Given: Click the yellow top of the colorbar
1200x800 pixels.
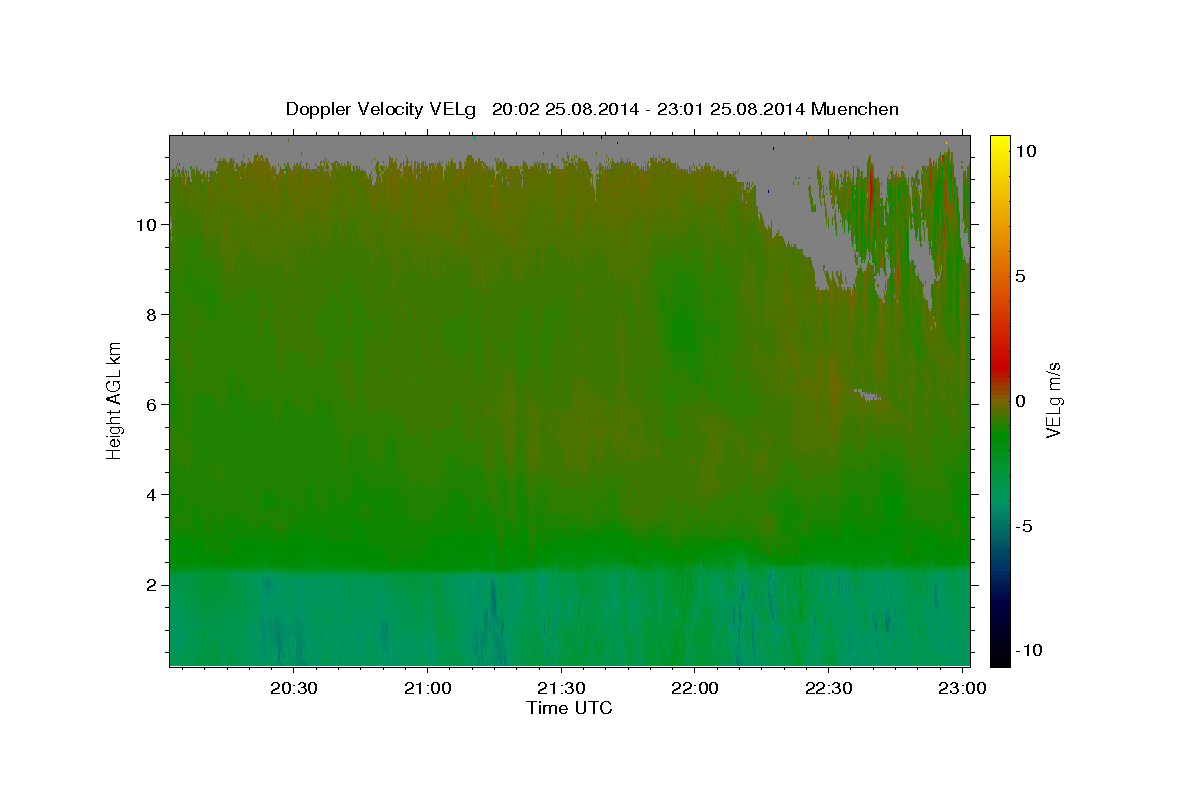Looking at the screenshot, I should 1000,145.
